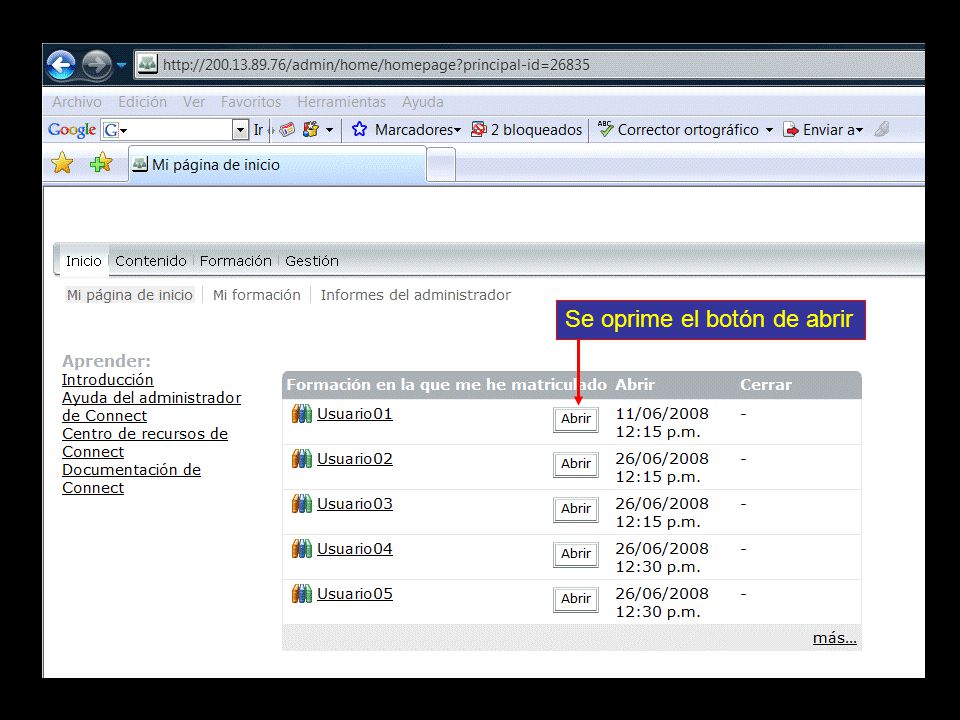Image resolution: width=960 pixels, height=720 pixels.
Task: Open the Usuario02 course link
Action: pyautogui.click(x=354, y=459)
